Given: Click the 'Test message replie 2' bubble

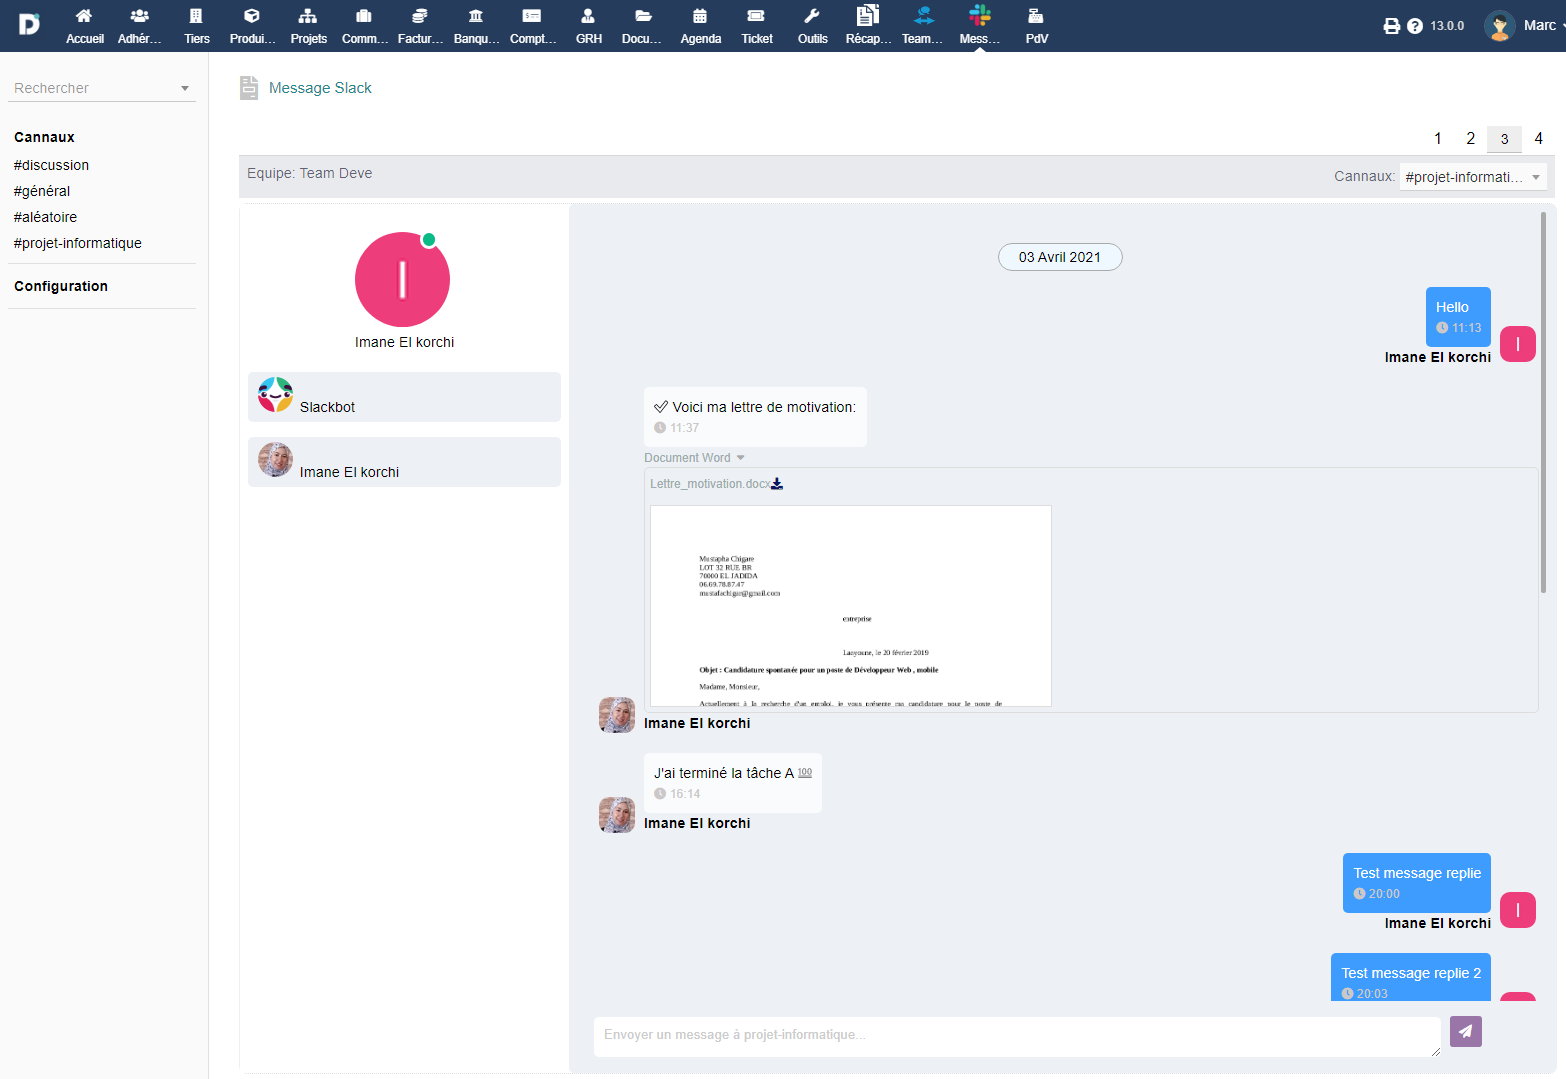Looking at the screenshot, I should 1411,977.
